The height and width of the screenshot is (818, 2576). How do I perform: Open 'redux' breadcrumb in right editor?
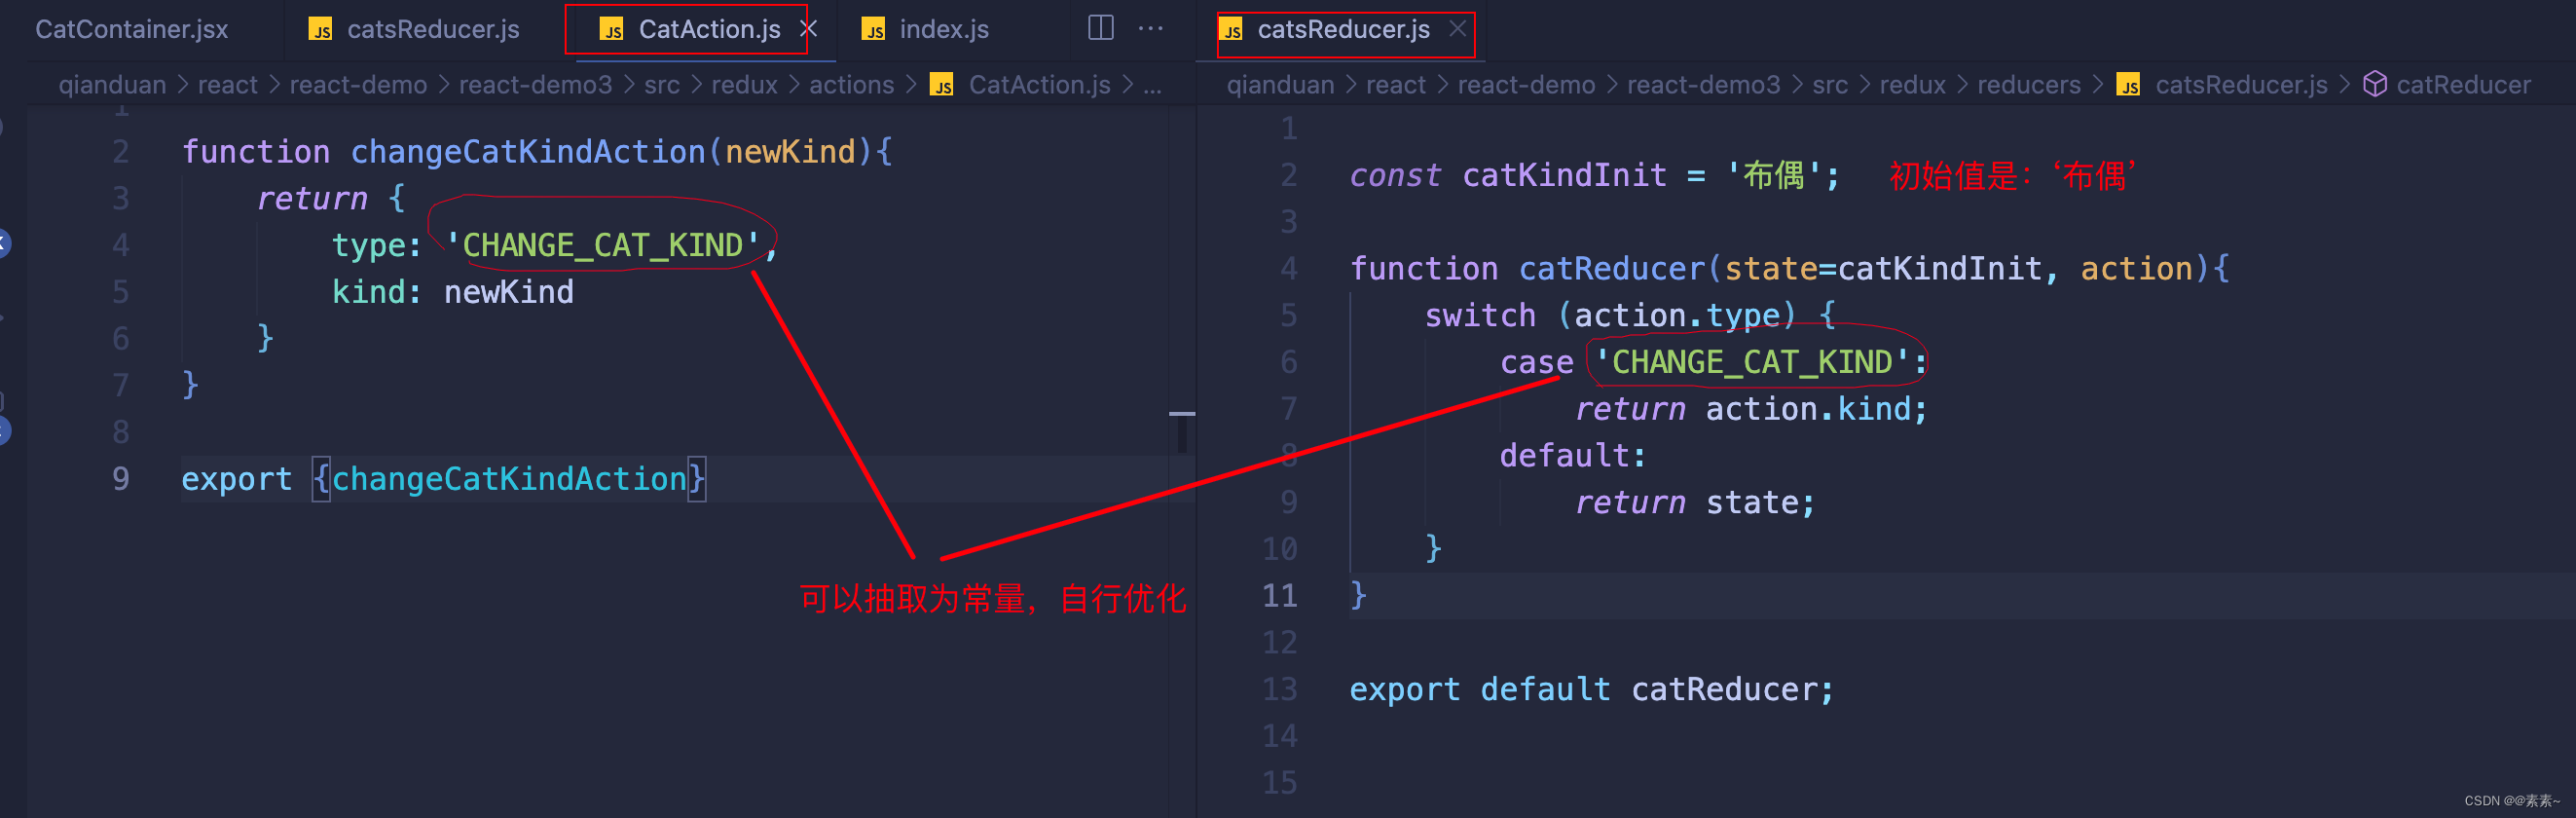tap(1912, 84)
